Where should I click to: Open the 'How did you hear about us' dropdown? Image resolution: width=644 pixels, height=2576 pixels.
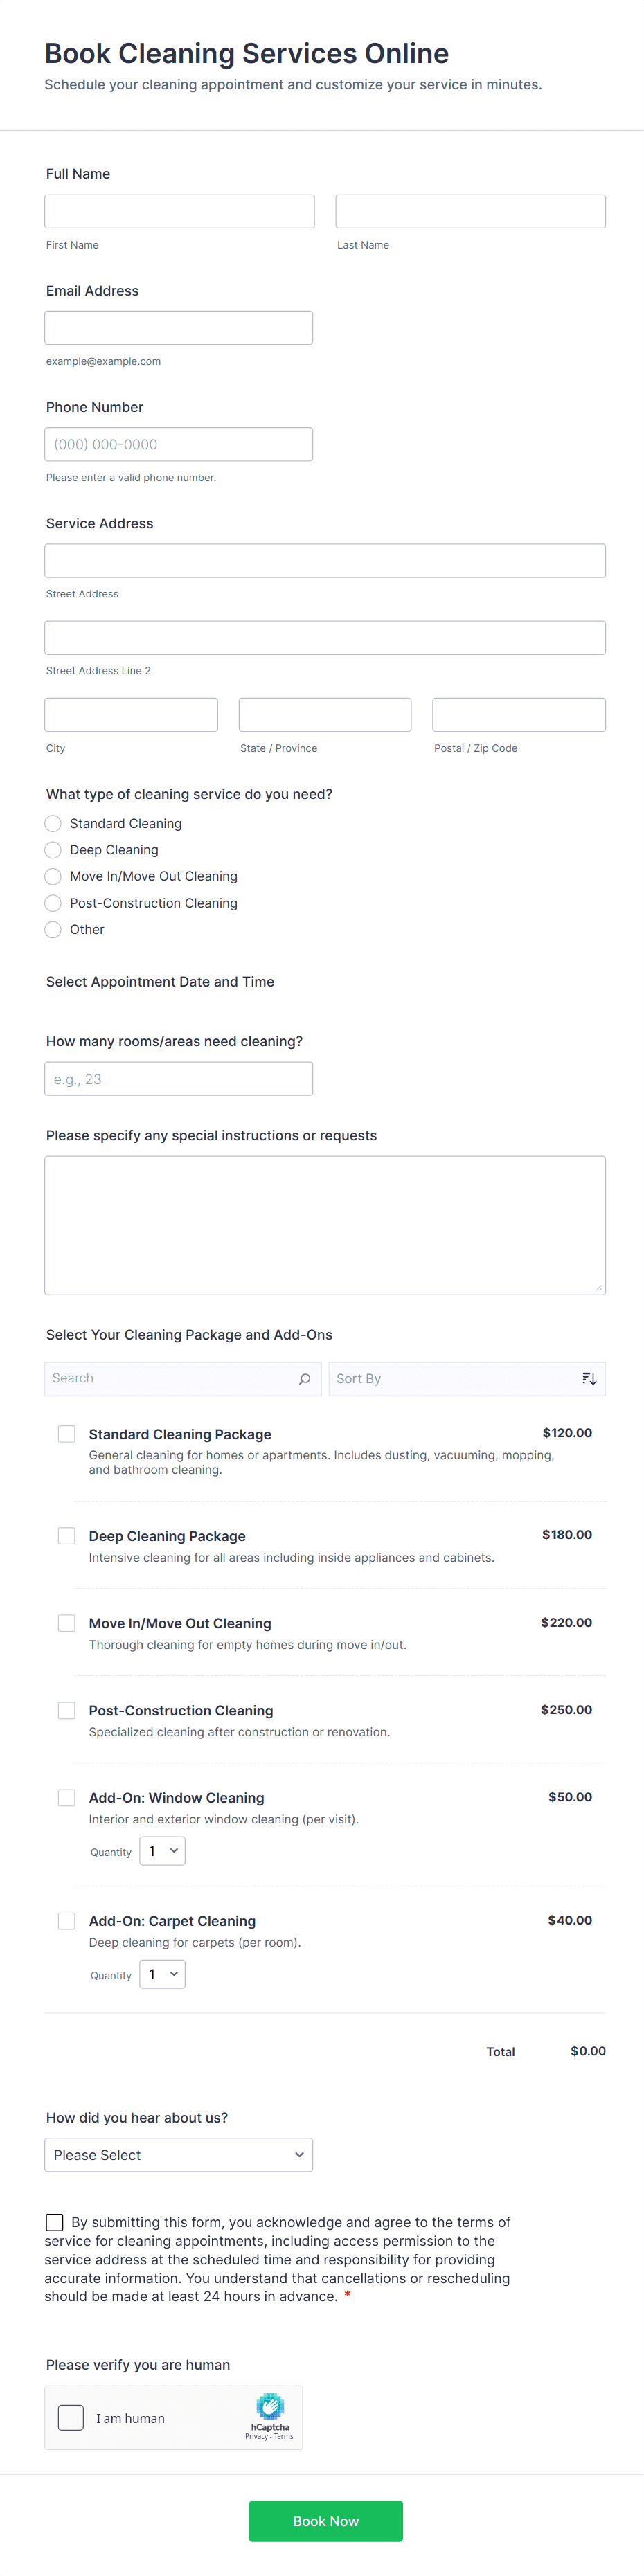[178, 2155]
